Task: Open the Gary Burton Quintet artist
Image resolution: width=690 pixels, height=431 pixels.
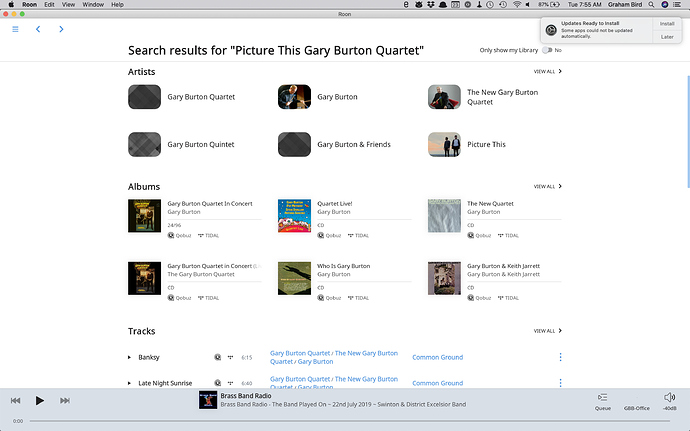Action: click(x=201, y=144)
